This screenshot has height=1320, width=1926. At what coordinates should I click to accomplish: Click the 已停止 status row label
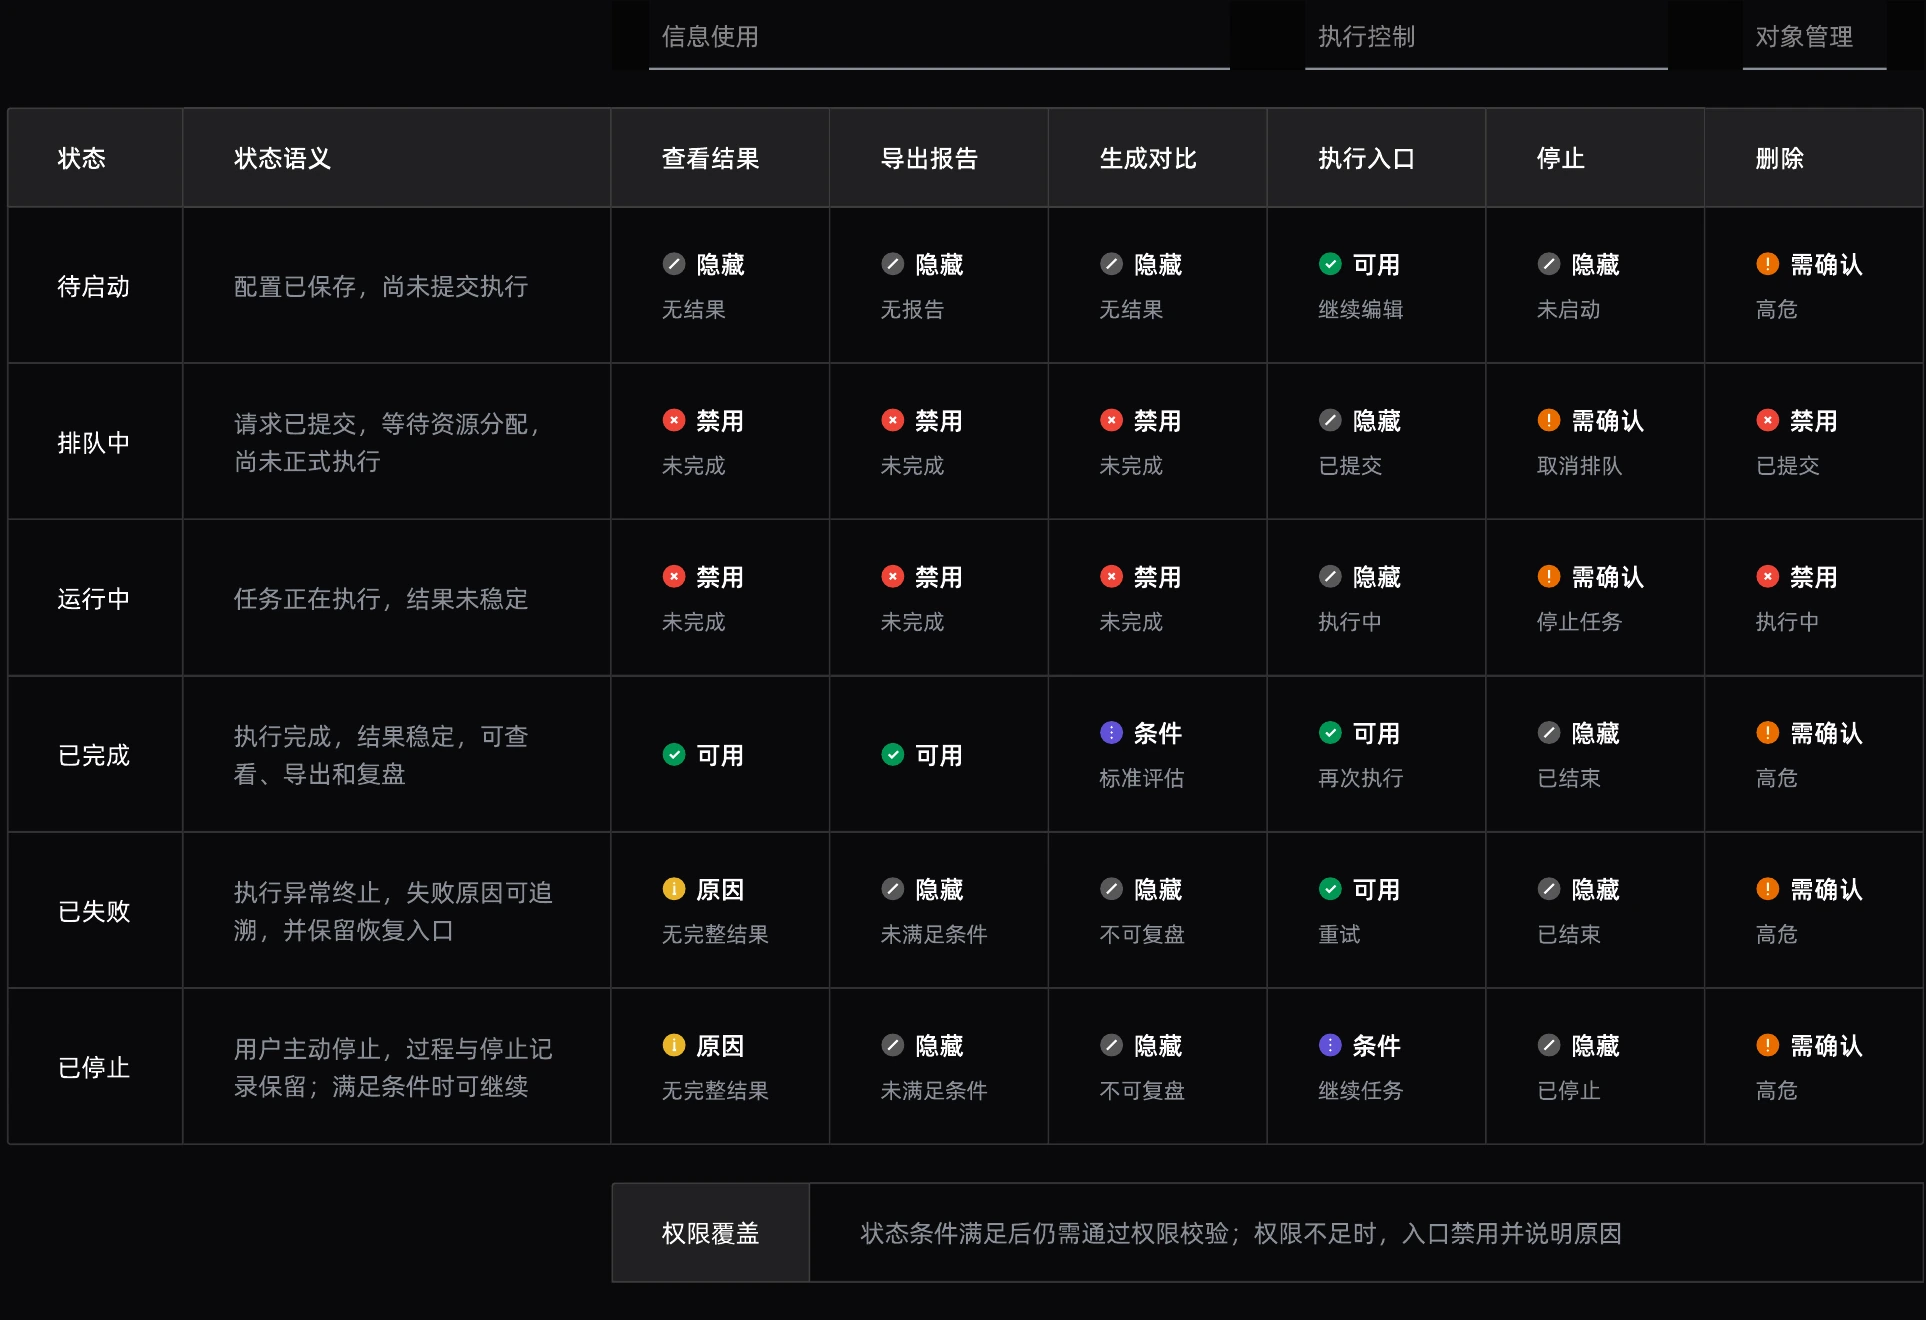click(x=94, y=1067)
